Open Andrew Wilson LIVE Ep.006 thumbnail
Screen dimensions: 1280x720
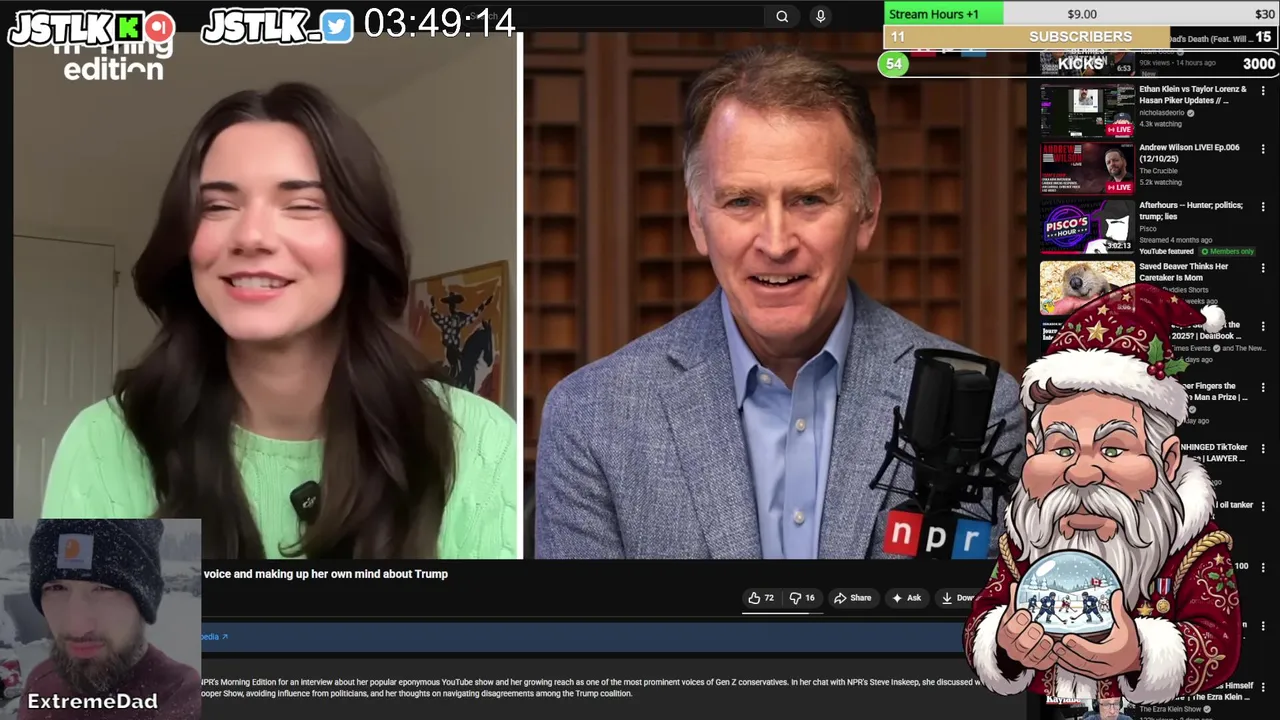pyautogui.click(x=1087, y=168)
